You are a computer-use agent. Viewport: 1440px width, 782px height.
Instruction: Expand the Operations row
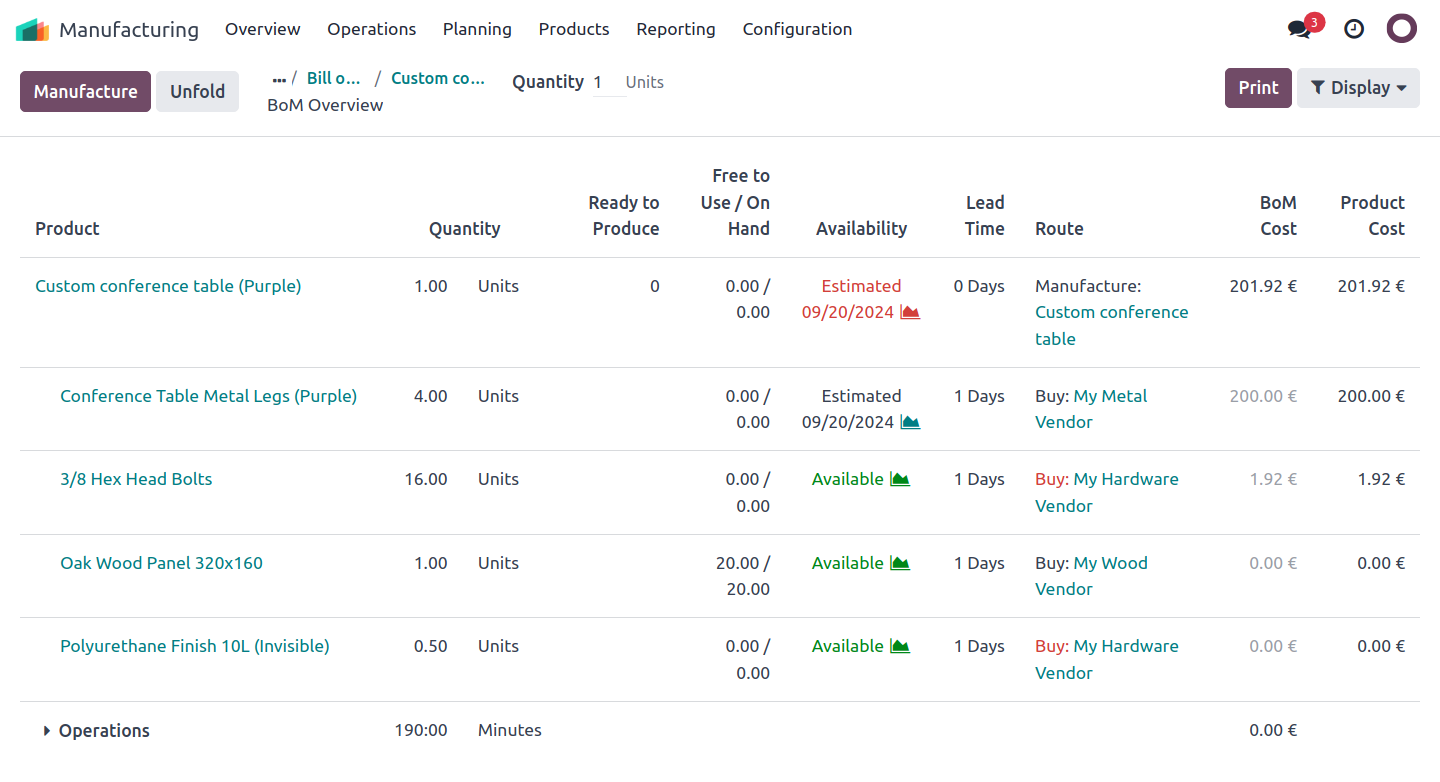coord(47,731)
